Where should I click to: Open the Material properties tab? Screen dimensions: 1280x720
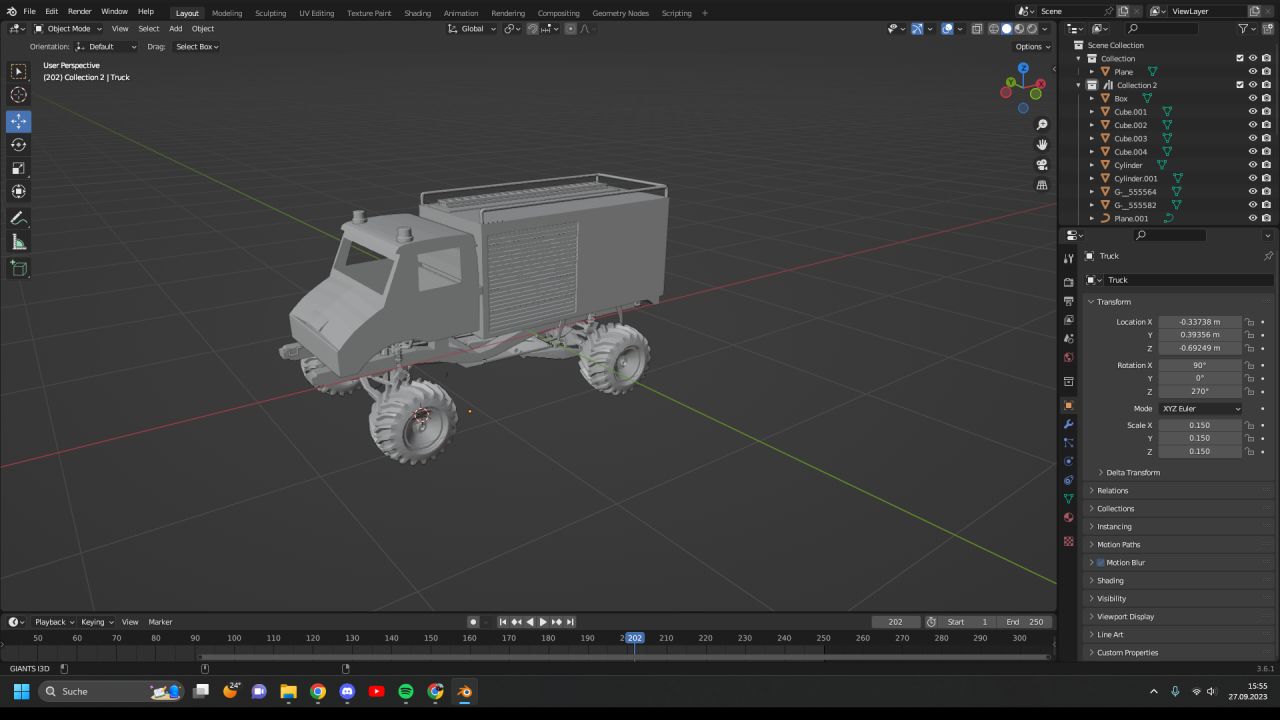coord(1068,517)
